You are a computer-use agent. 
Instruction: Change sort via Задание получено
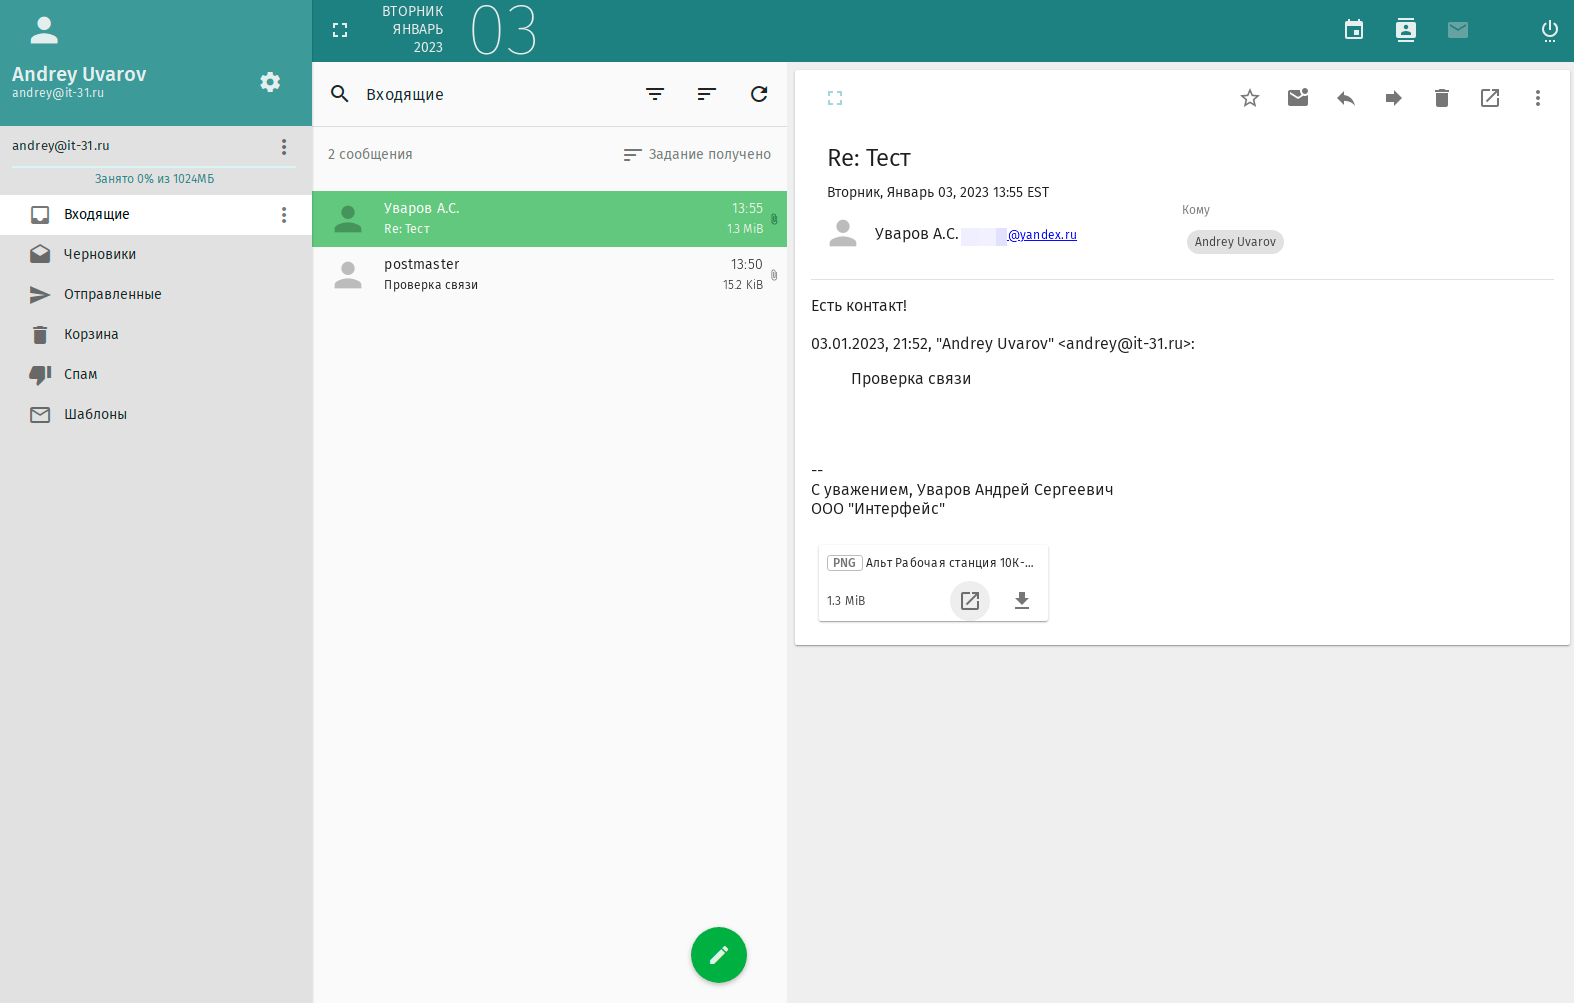pos(697,154)
